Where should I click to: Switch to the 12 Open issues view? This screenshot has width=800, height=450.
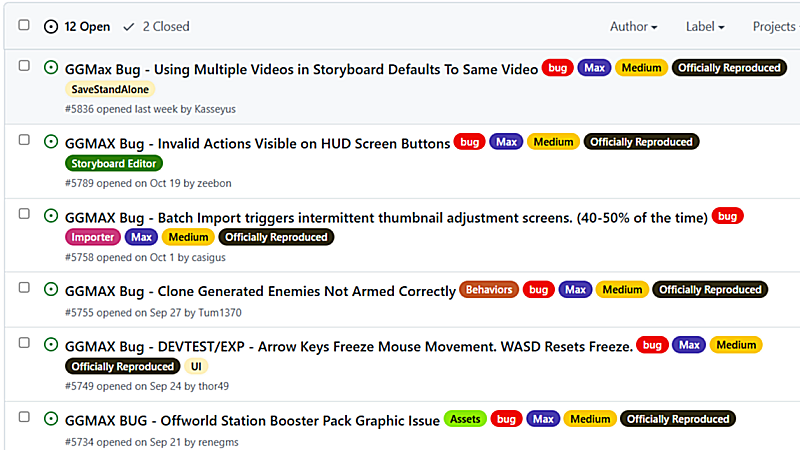coord(87,27)
